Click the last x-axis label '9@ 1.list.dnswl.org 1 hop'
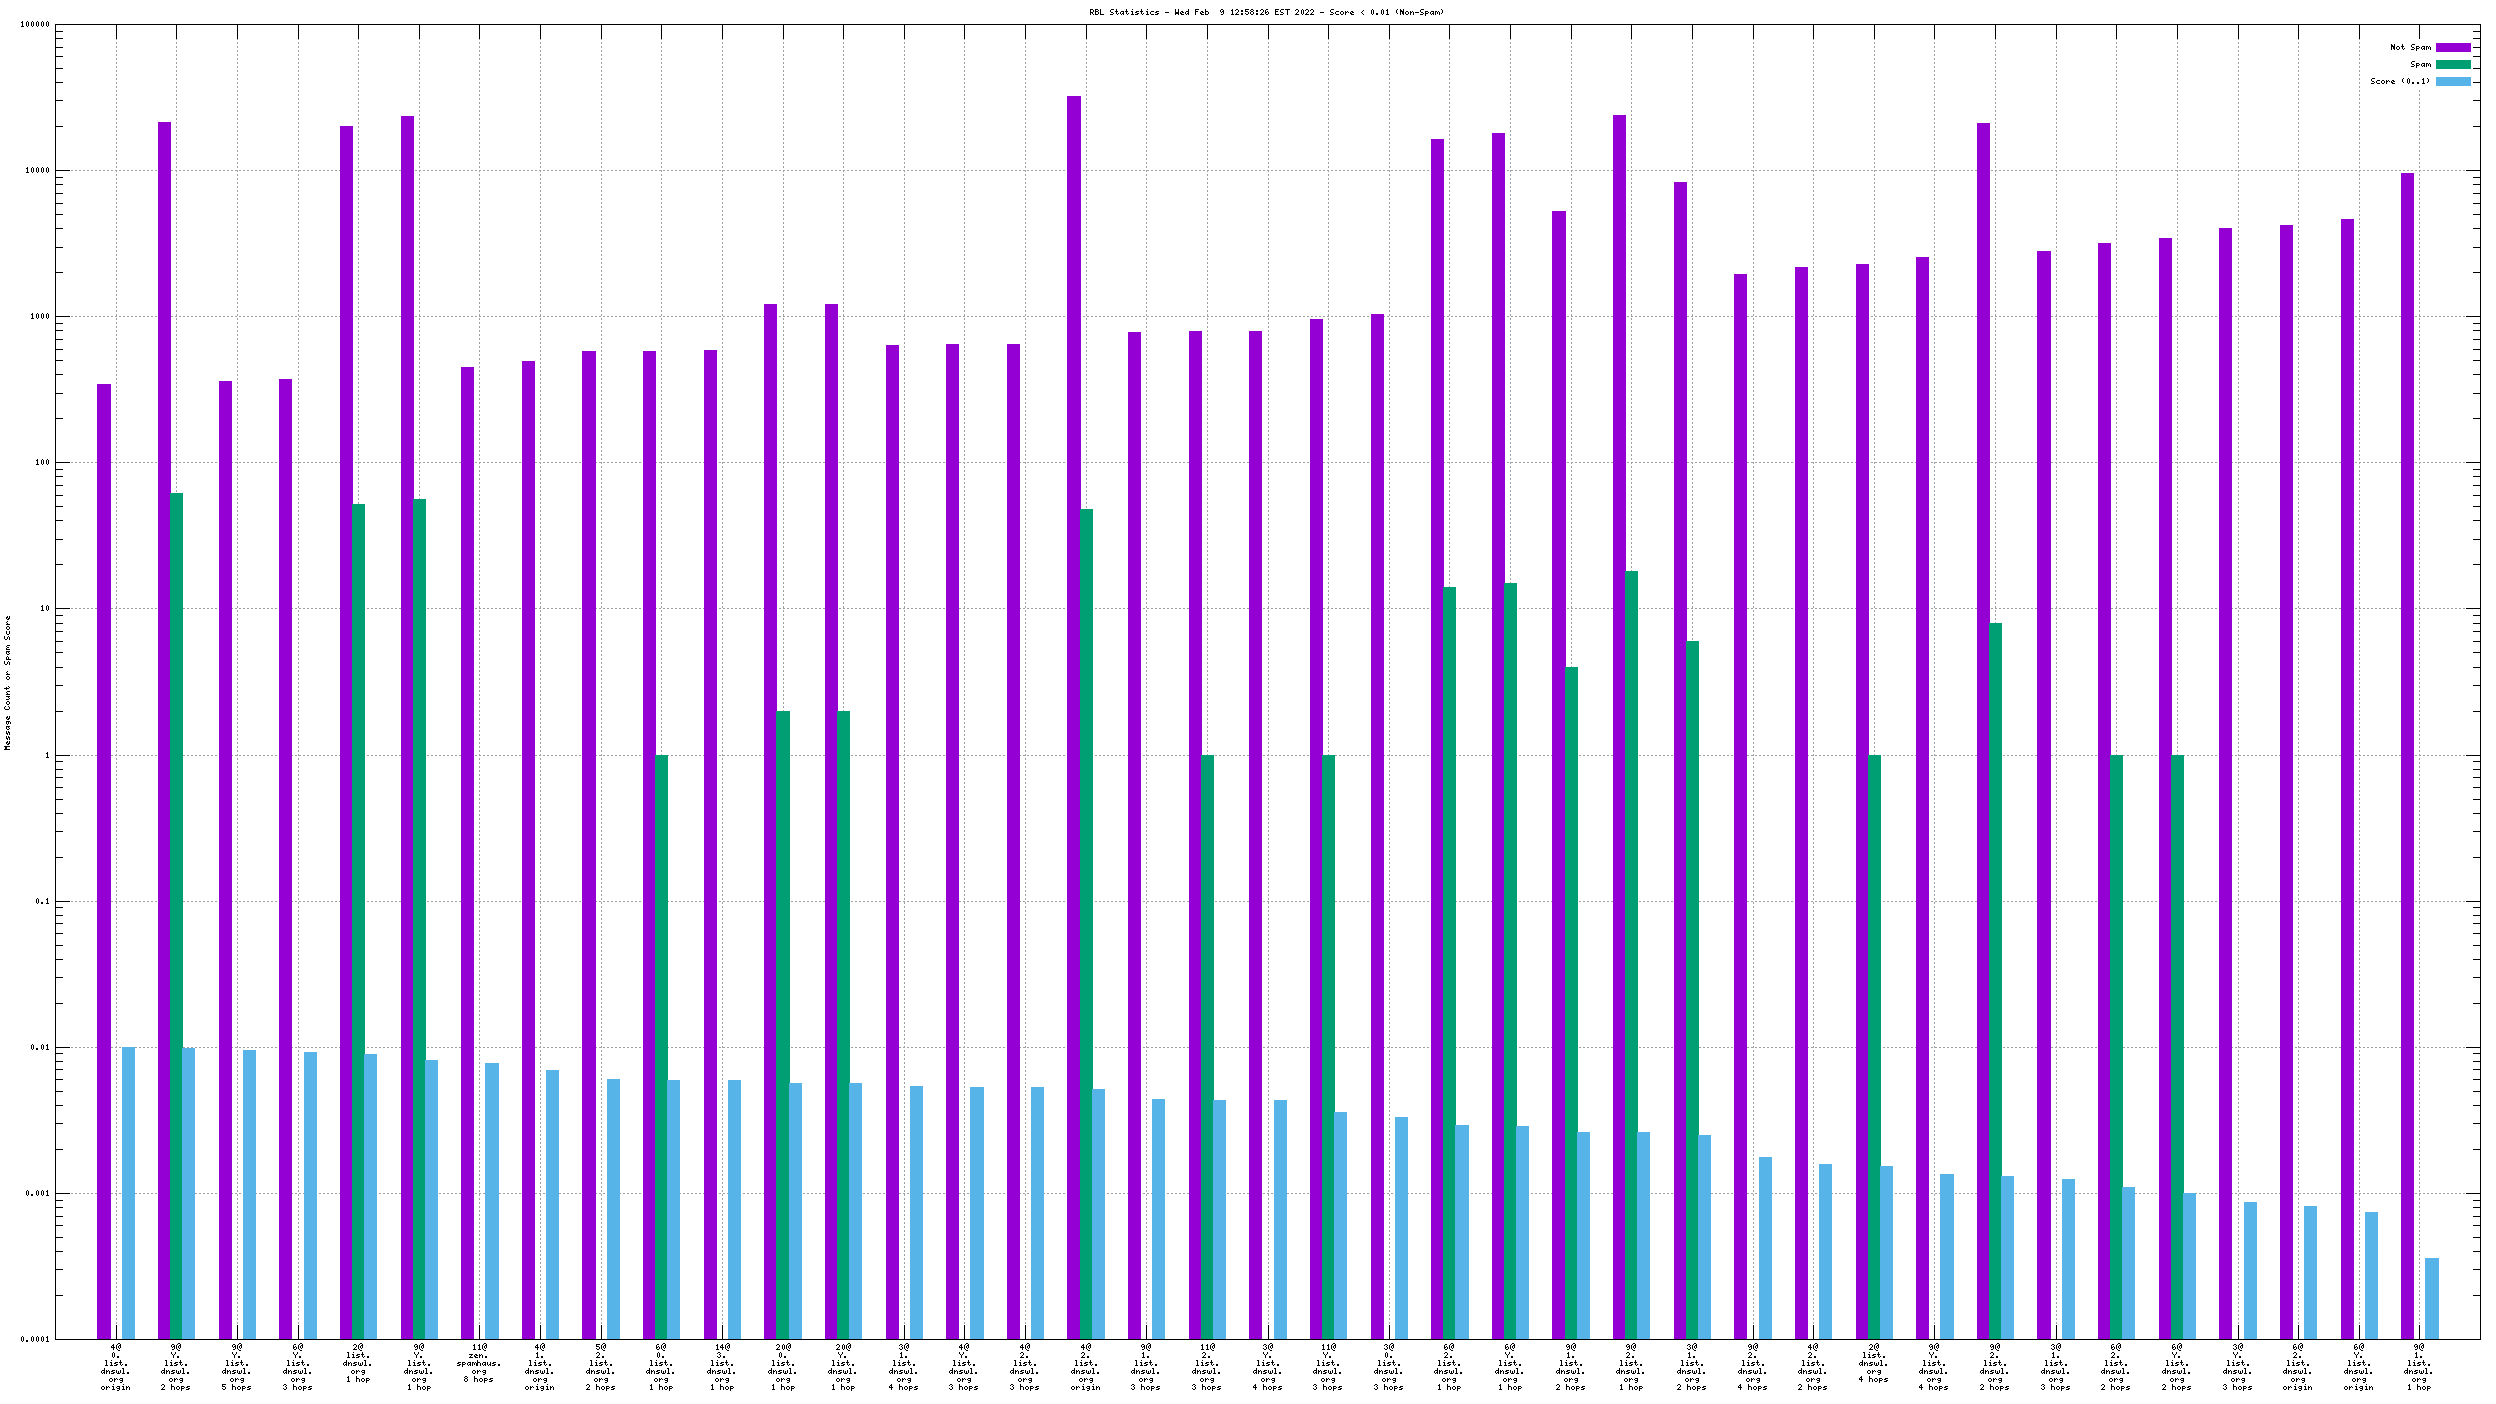 [2418, 1367]
